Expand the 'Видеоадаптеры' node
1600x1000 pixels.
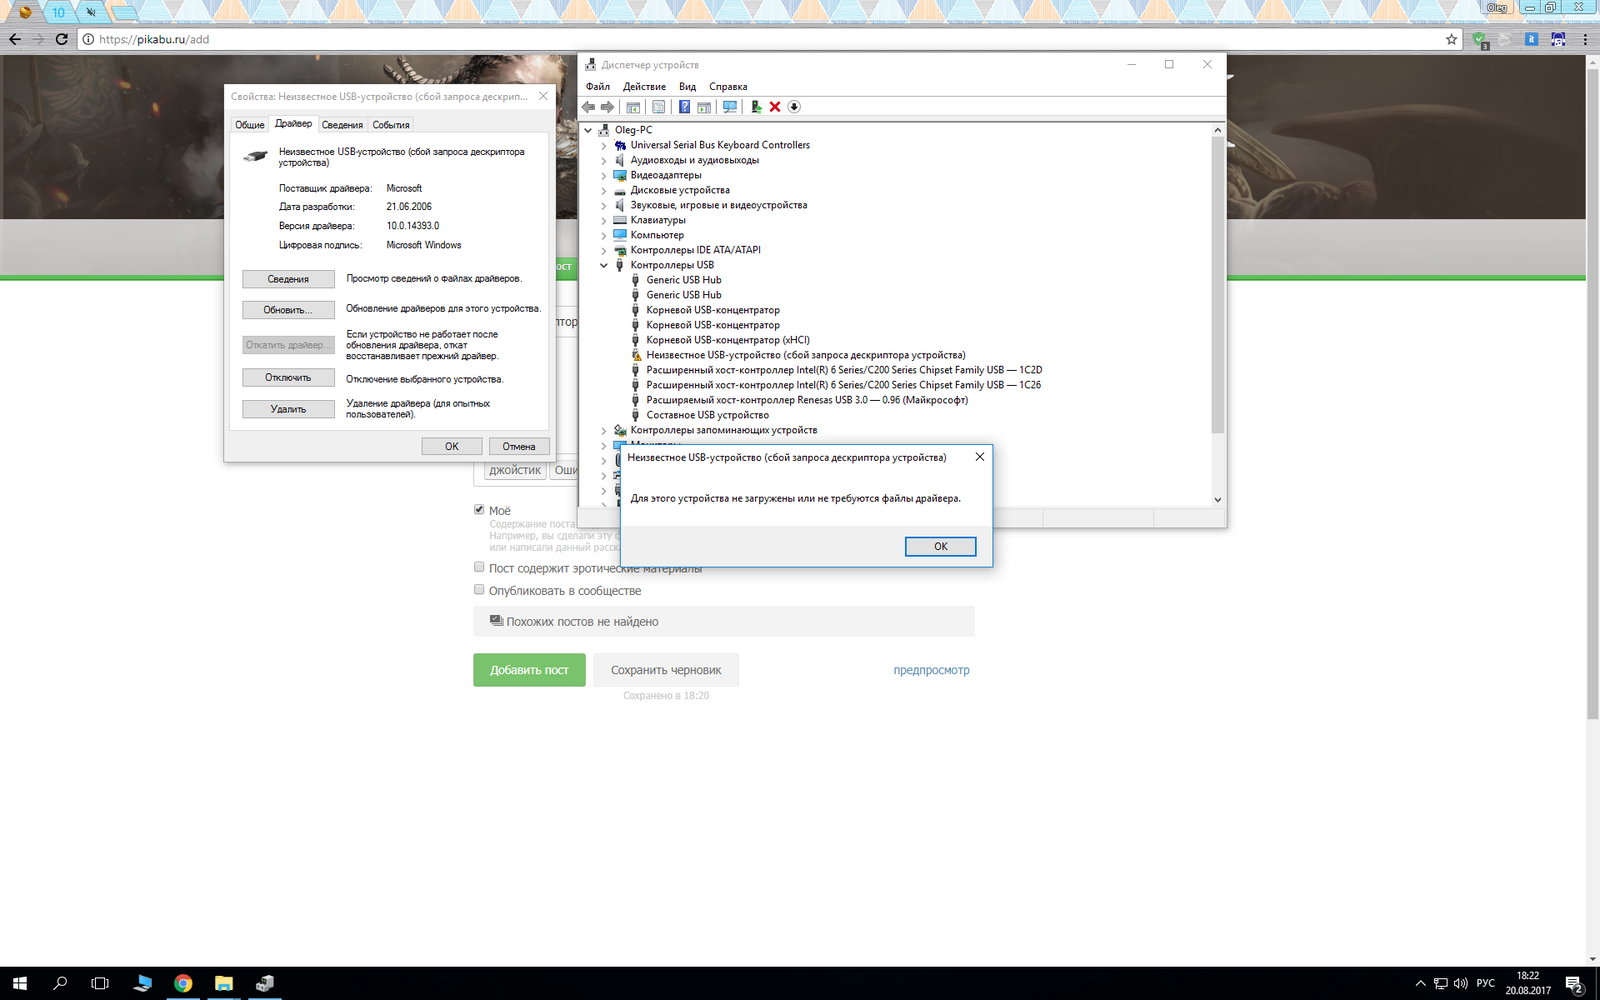604,175
